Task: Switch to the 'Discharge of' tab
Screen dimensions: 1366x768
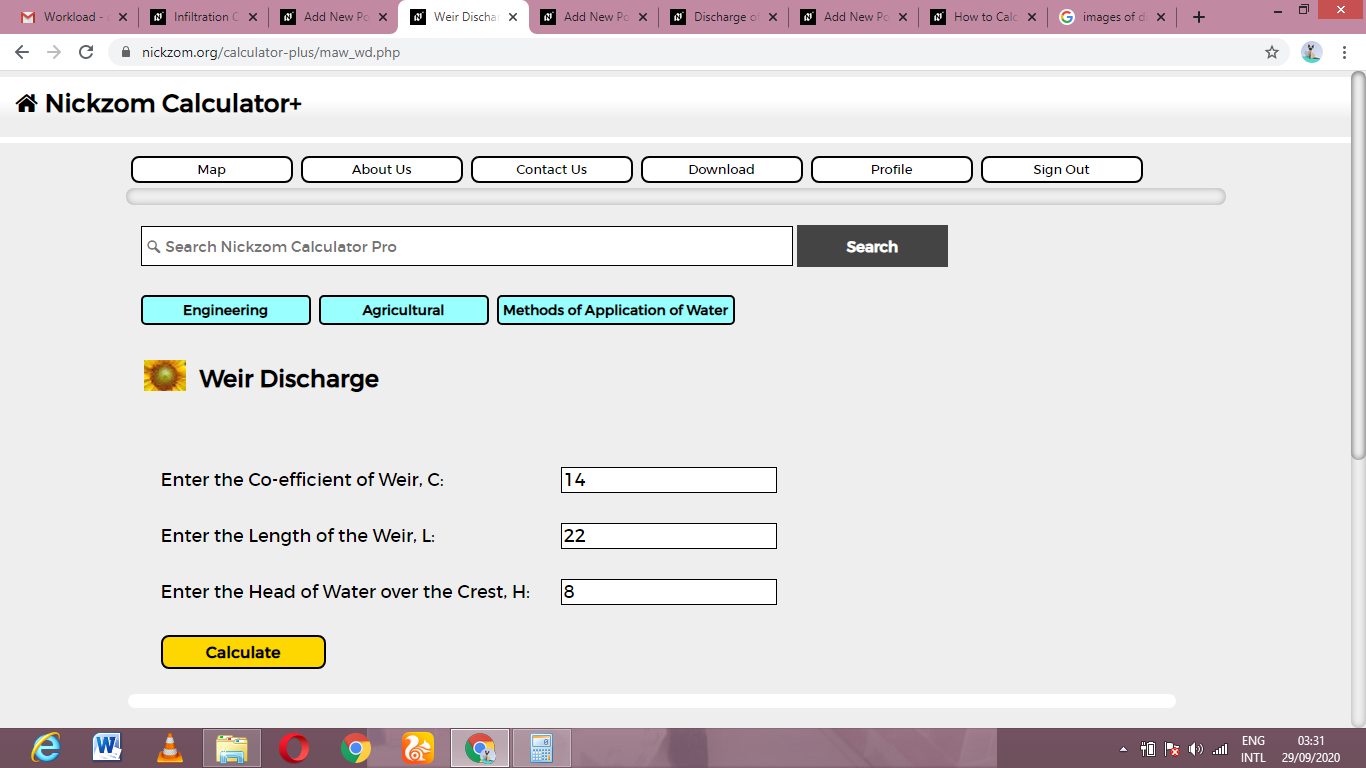Action: pos(724,17)
